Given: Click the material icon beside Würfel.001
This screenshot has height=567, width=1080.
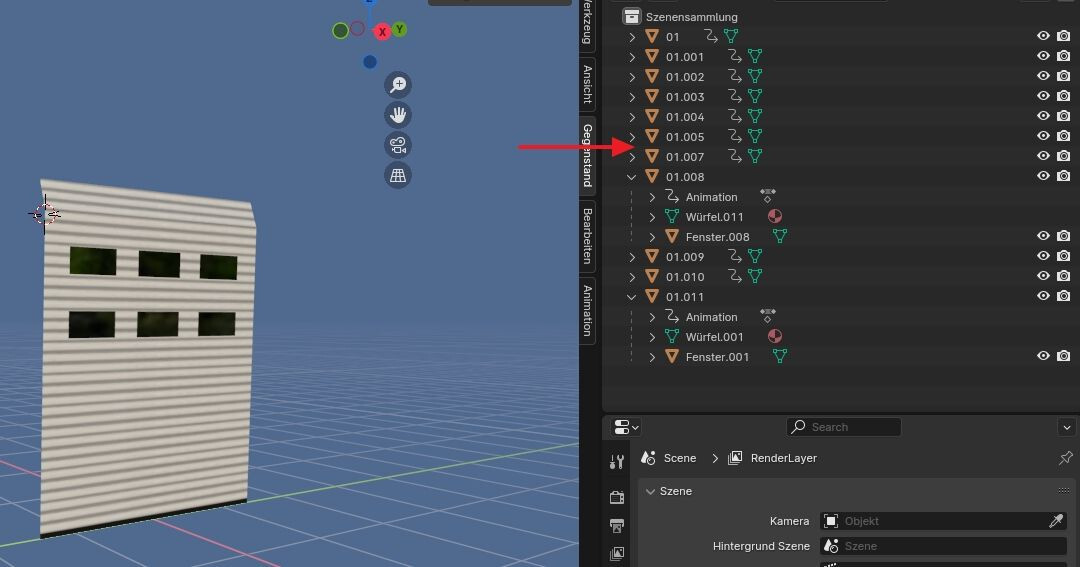Looking at the screenshot, I should pyautogui.click(x=775, y=336).
